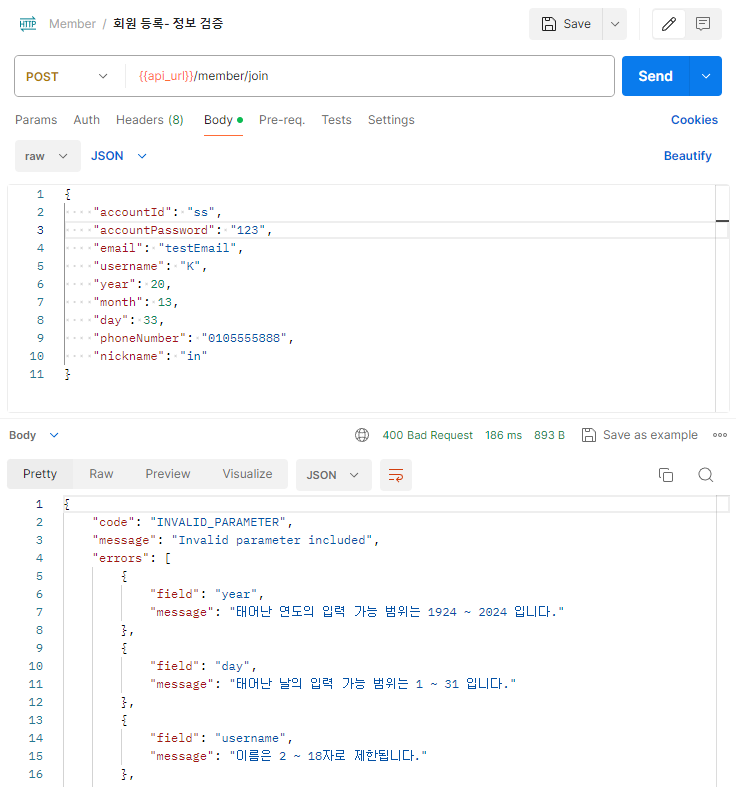Click the Member breadcrumb
The image size is (736, 787).
pyautogui.click(x=72, y=24)
